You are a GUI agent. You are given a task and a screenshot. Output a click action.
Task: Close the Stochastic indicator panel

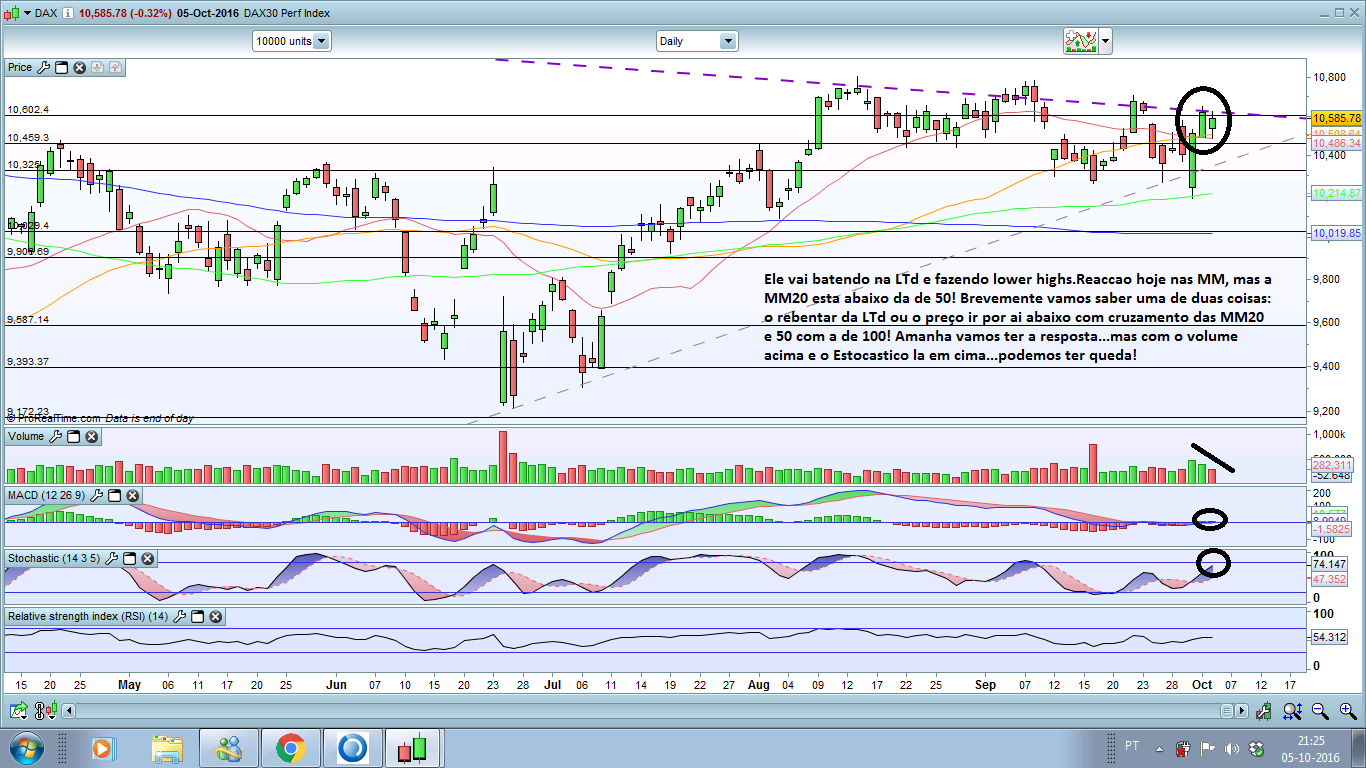(148, 558)
